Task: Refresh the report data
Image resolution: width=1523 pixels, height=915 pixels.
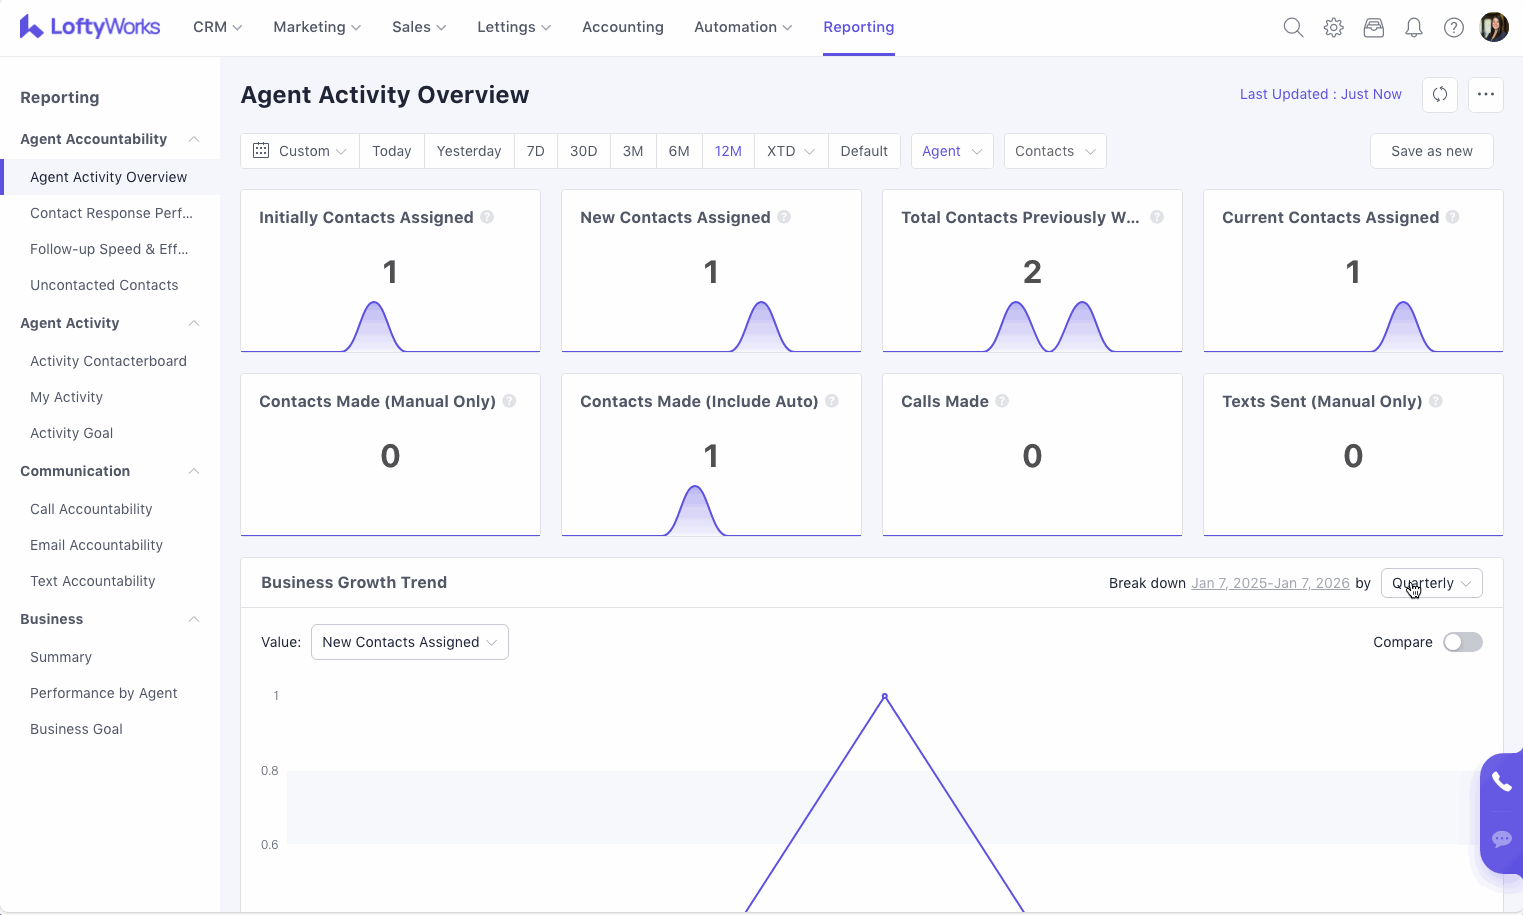Action: (1440, 95)
